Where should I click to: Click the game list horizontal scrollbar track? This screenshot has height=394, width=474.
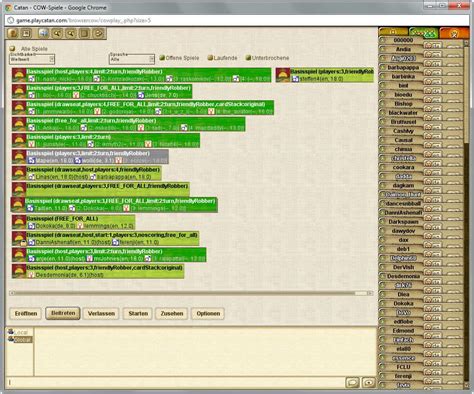click(x=191, y=293)
